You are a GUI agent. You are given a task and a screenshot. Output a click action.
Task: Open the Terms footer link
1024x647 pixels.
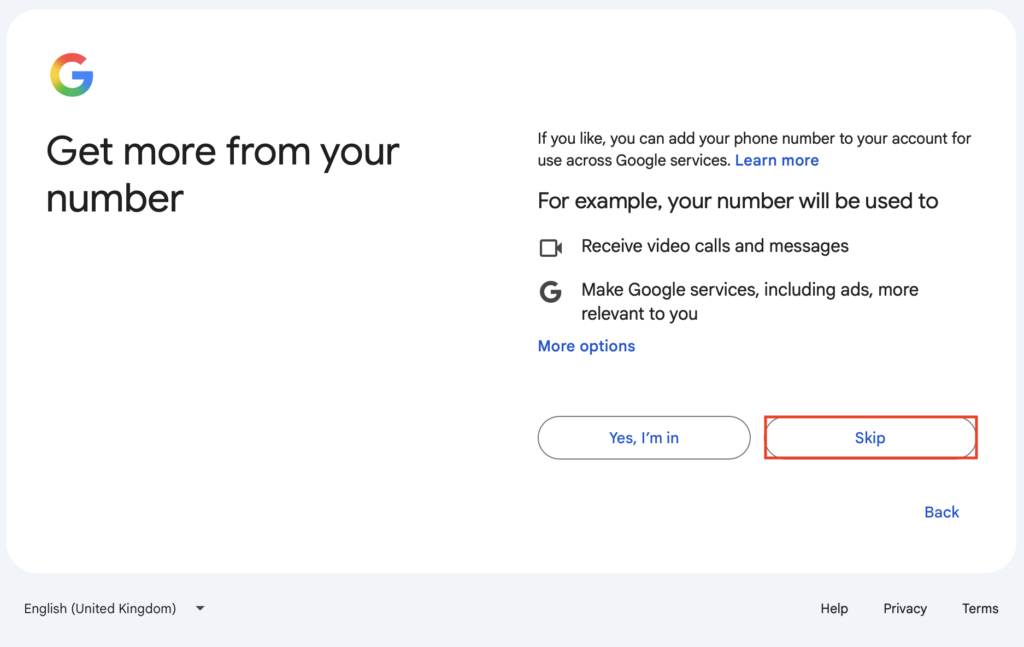980,608
